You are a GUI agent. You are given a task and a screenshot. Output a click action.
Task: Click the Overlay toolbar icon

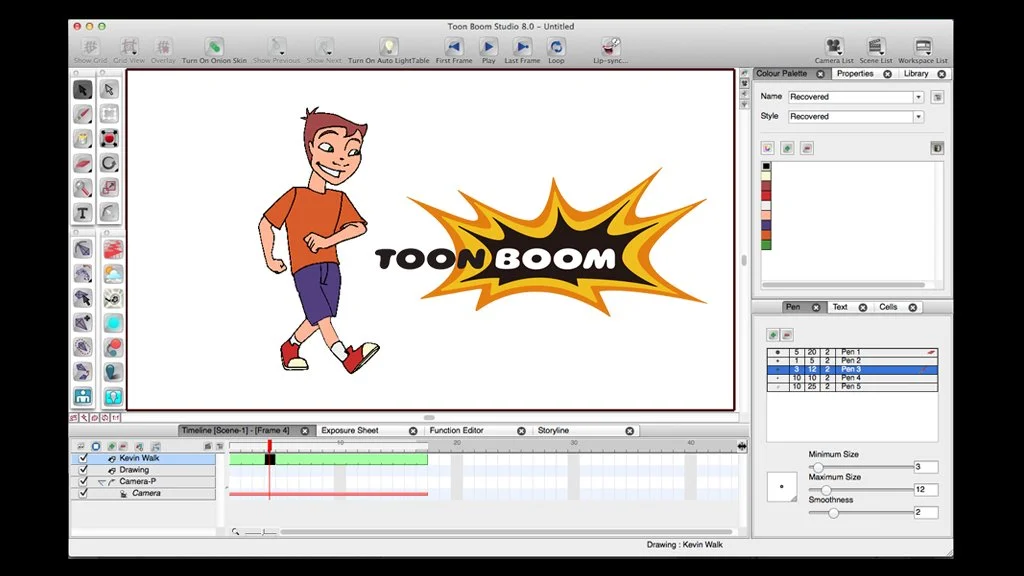[x=163, y=51]
